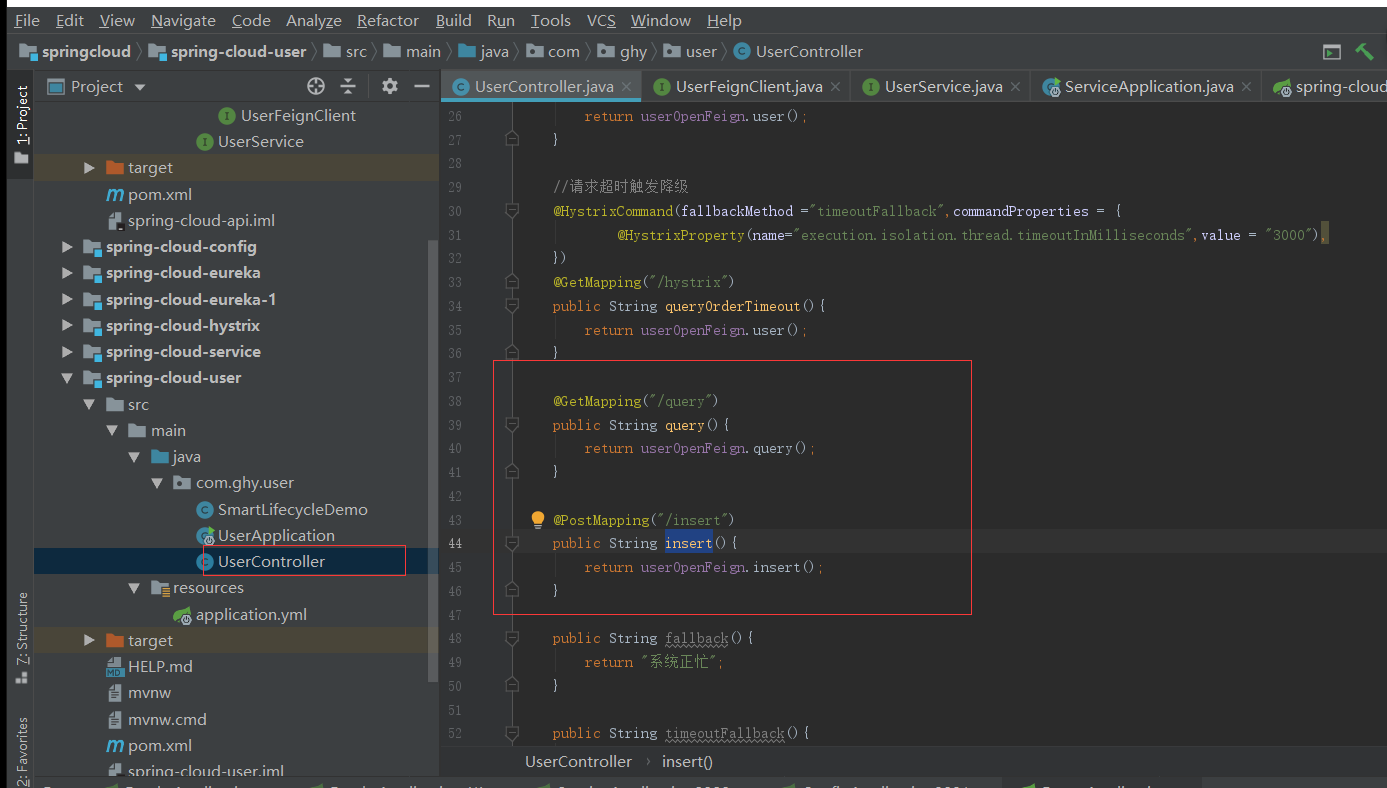The width and height of the screenshot is (1387, 788).
Task: Open the Analyze menu
Action: (x=314, y=20)
